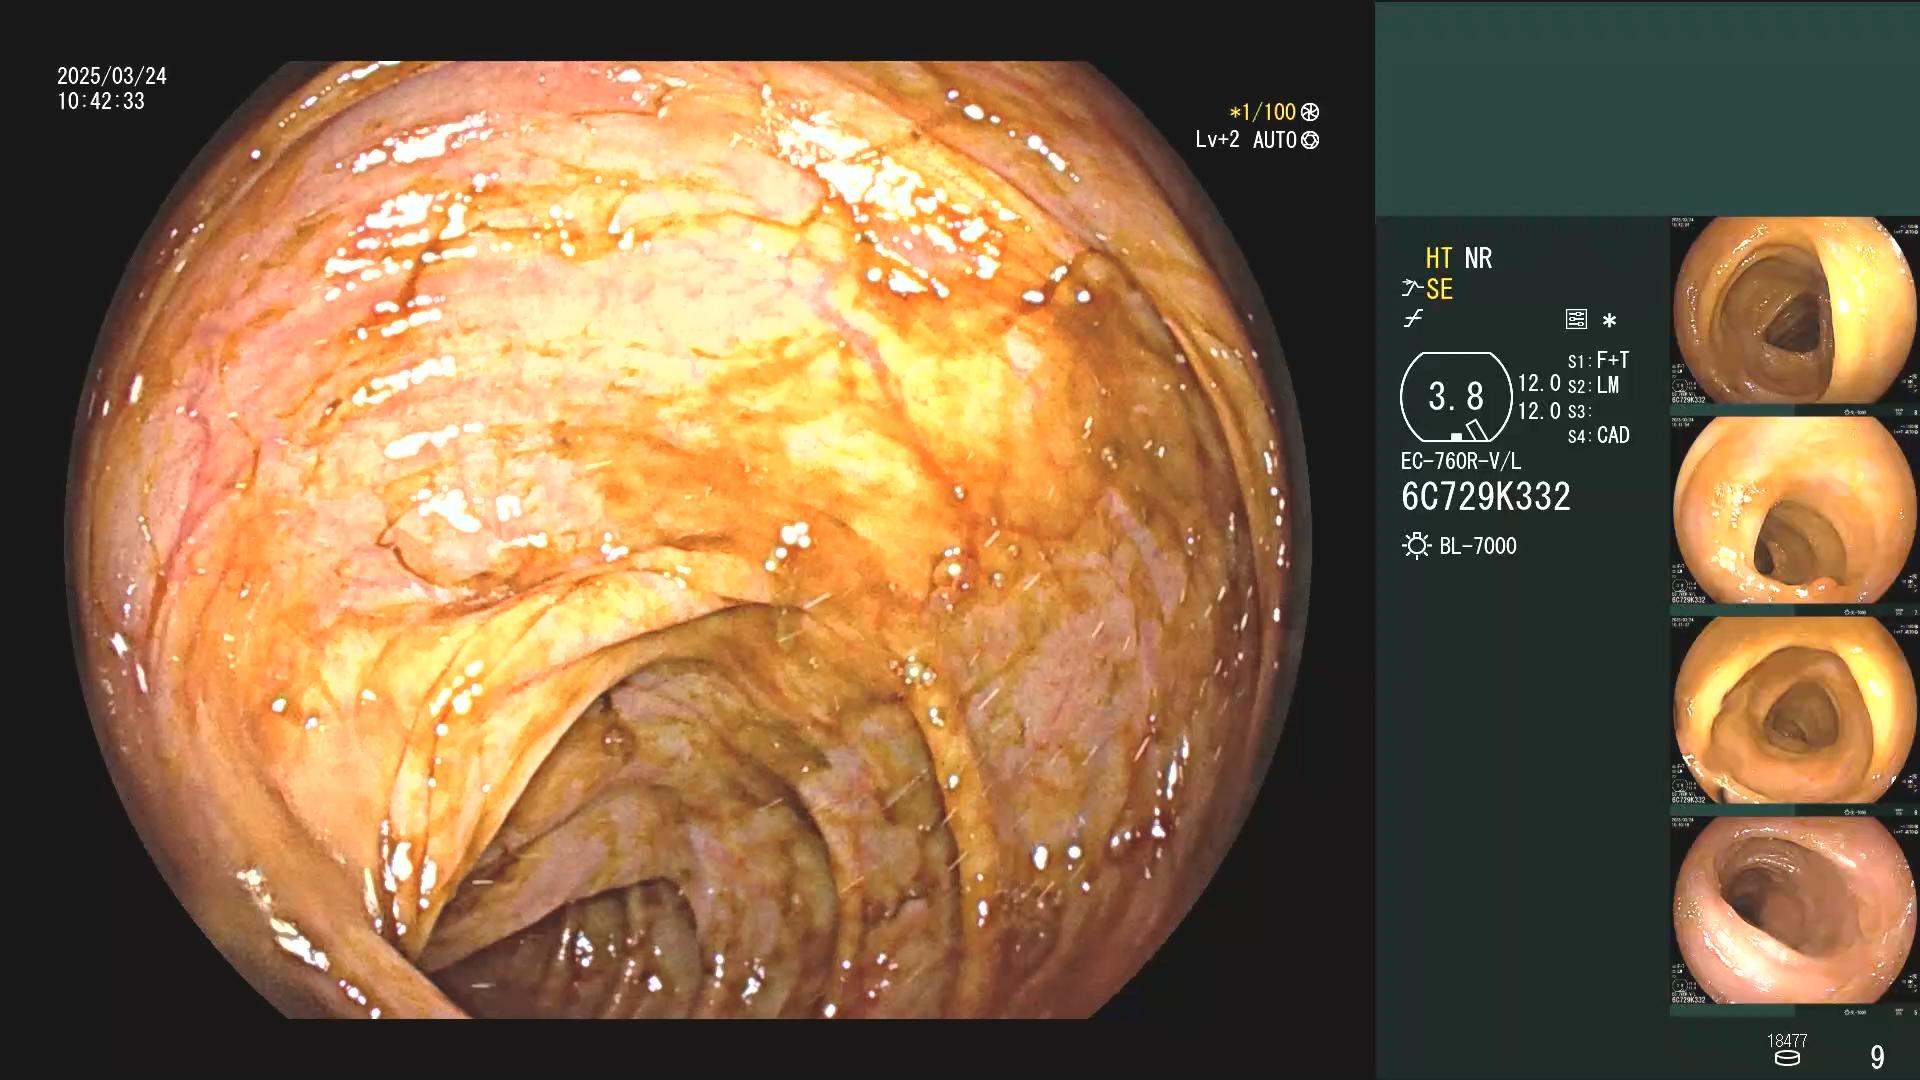Click the empty S3: switch assignment
Image resolution: width=1920 pixels, height=1080 pixels.
pyautogui.click(x=1579, y=411)
